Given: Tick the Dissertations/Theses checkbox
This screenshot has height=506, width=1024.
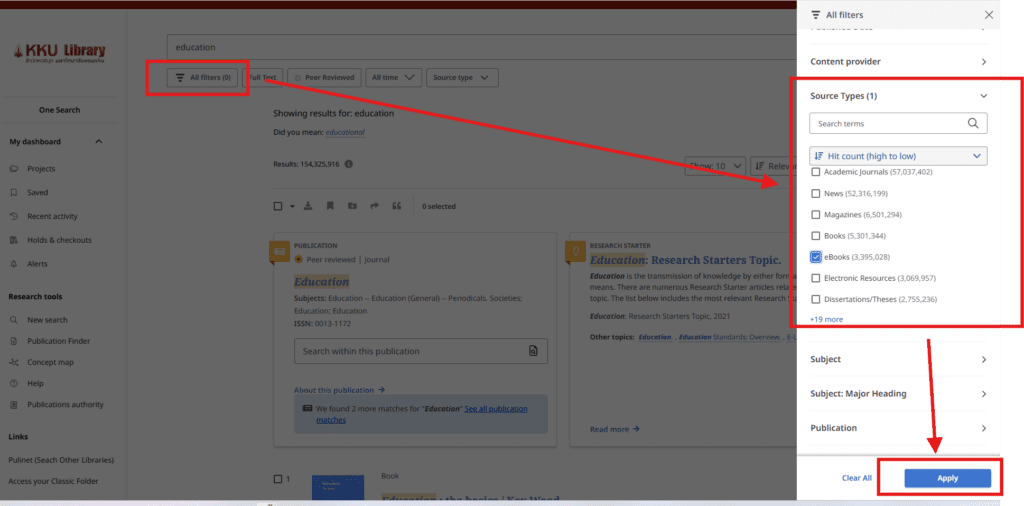Looking at the screenshot, I should 816,299.
